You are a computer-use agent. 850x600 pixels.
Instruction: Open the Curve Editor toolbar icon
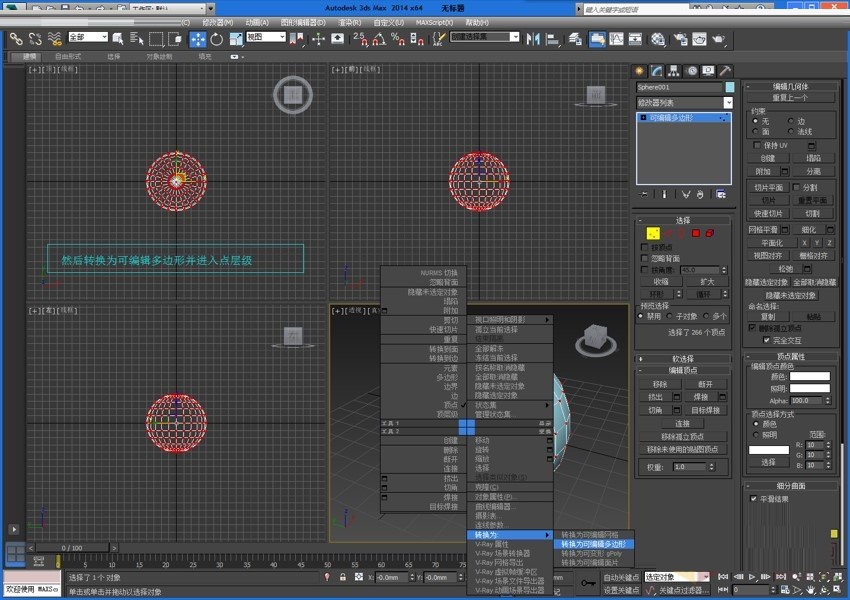pos(616,39)
